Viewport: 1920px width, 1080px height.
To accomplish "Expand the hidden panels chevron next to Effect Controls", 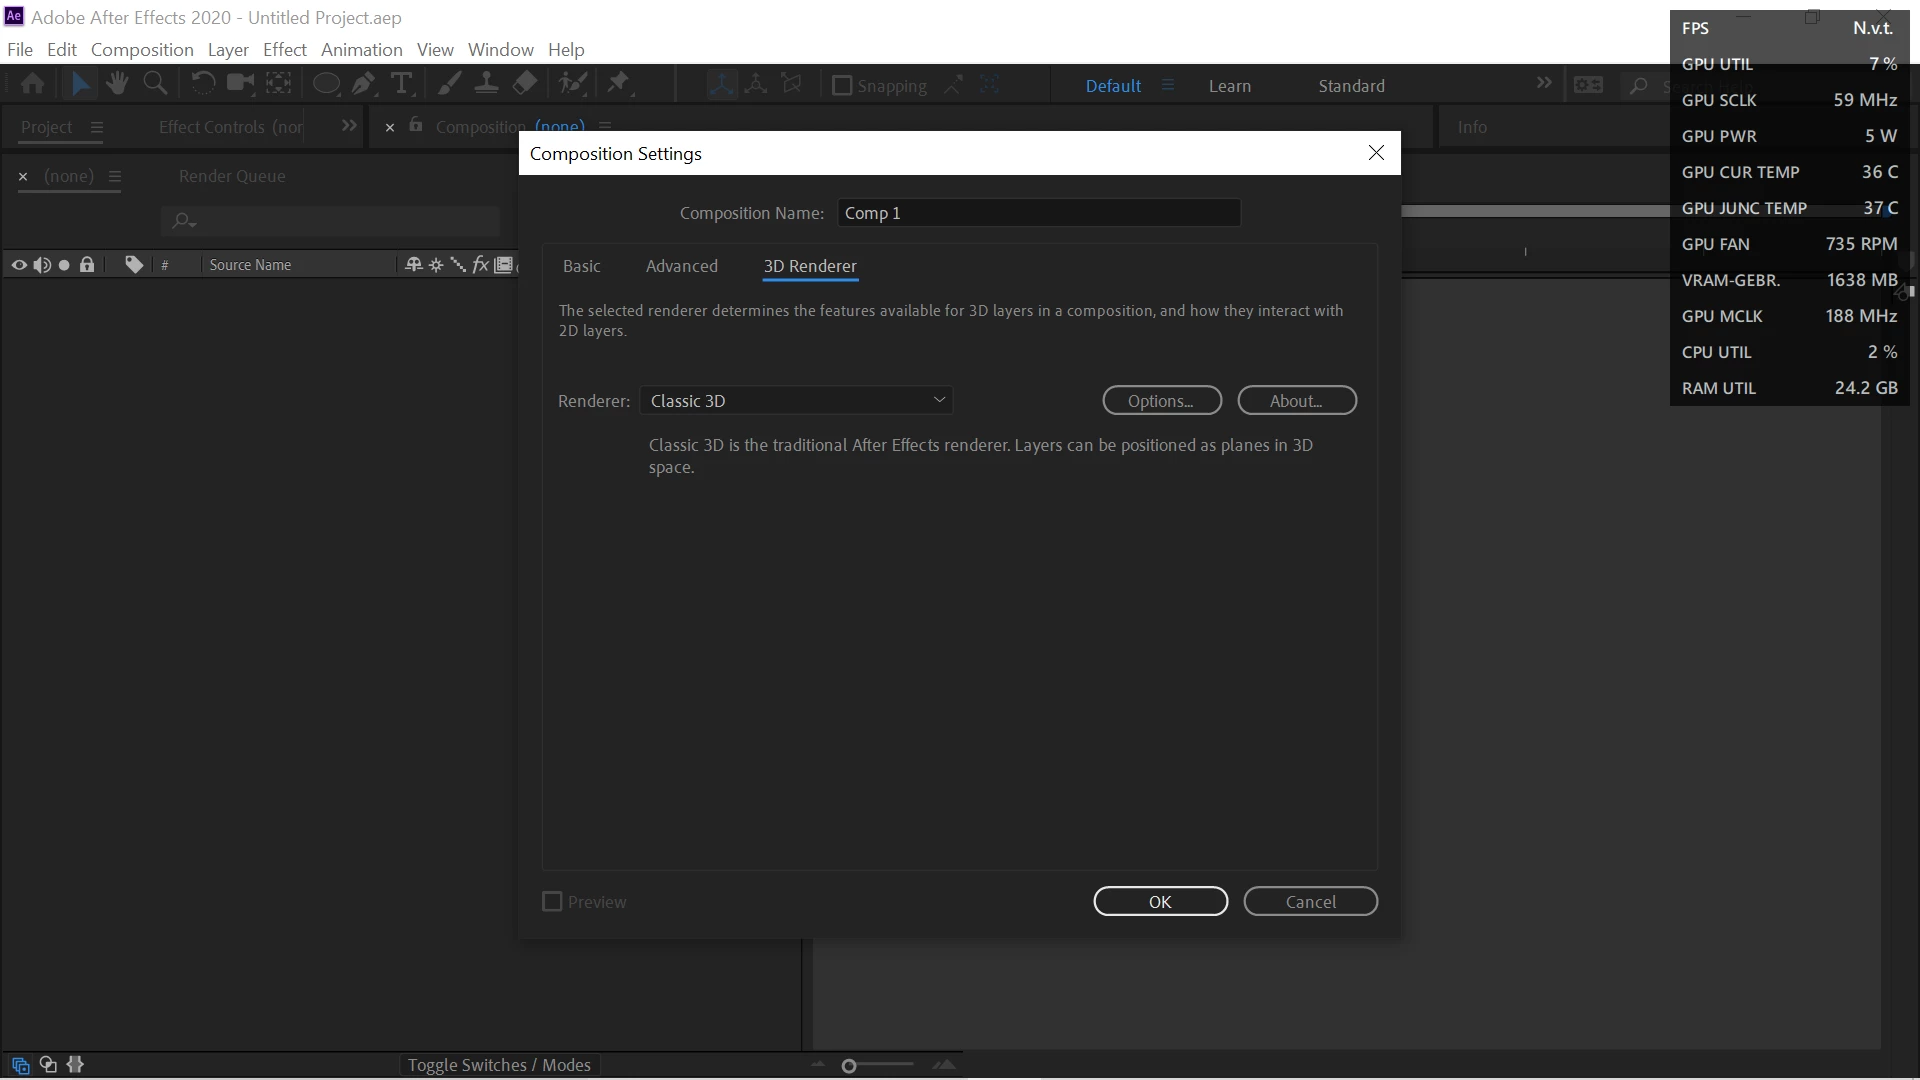I will click(x=348, y=126).
